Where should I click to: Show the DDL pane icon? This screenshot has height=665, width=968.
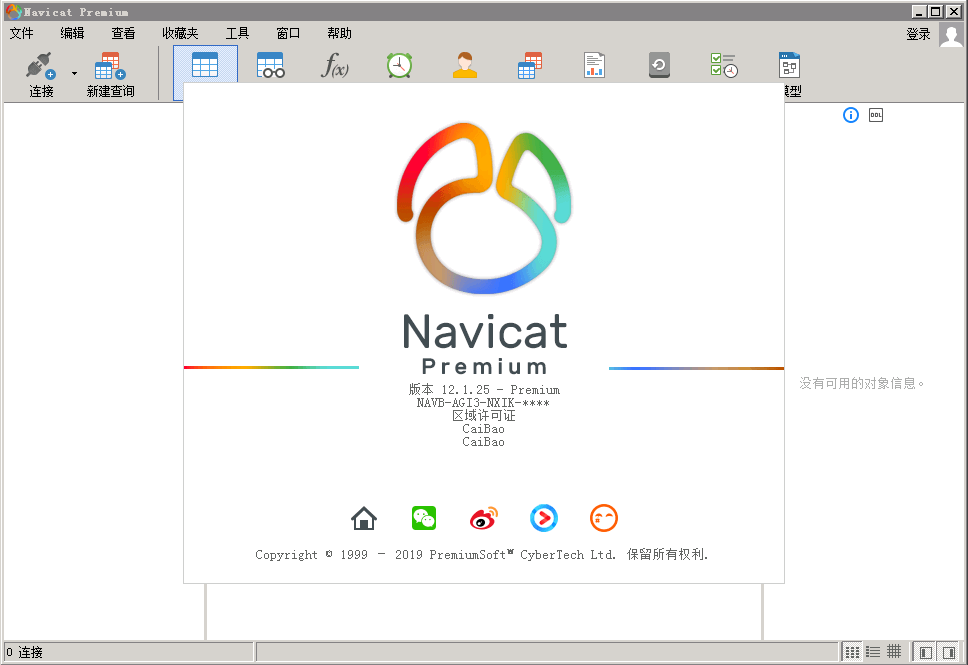876,115
